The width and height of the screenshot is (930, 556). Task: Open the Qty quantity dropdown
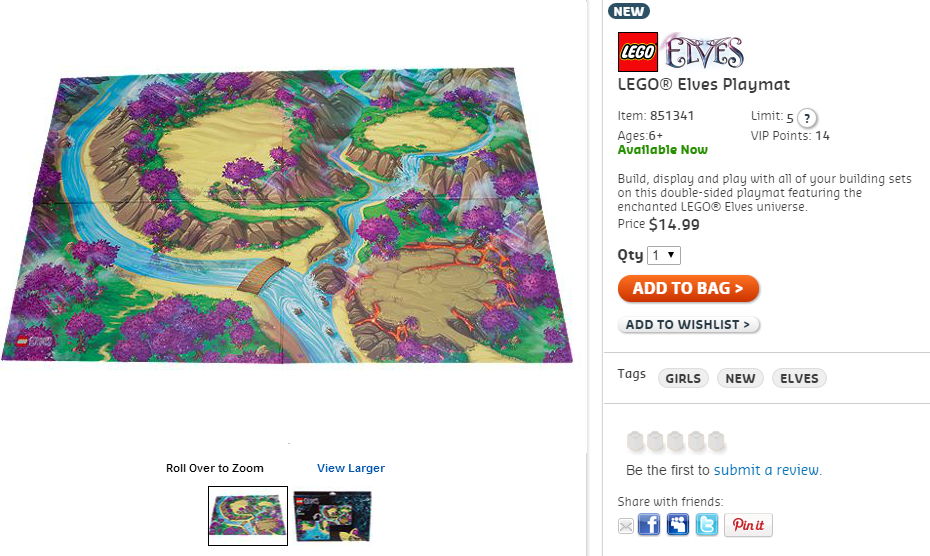664,255
